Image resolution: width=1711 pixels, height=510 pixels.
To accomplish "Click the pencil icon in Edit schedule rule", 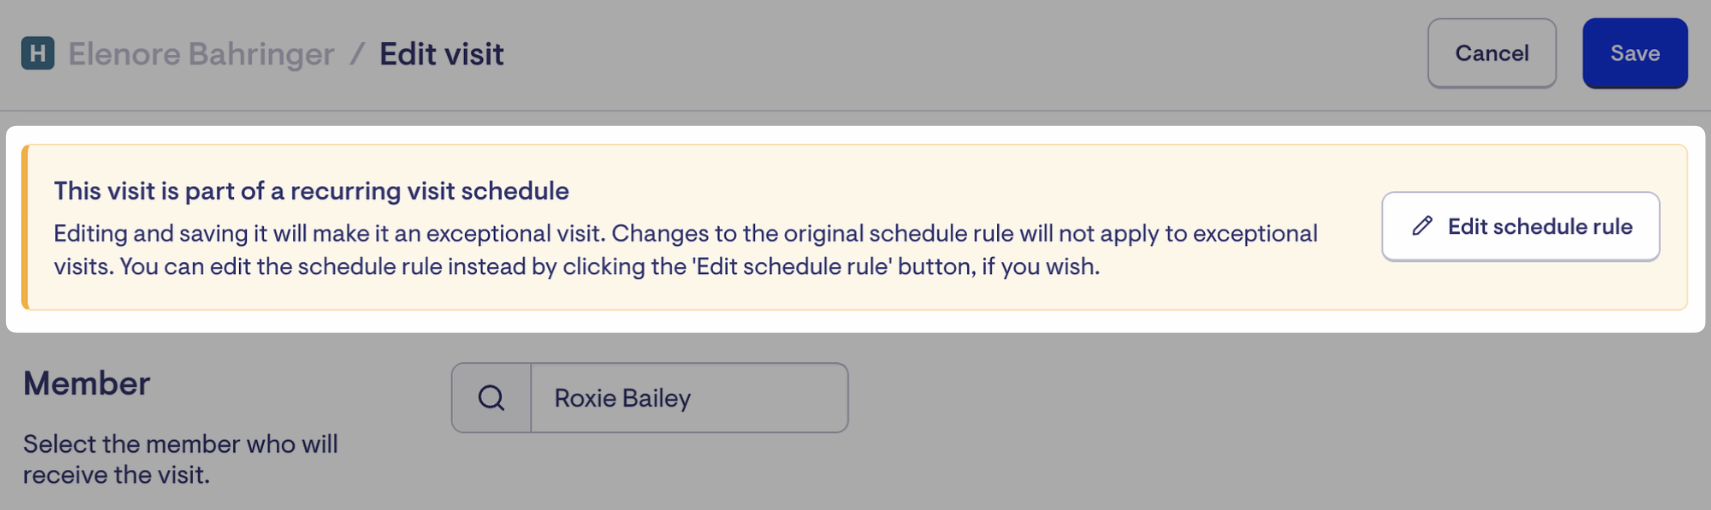I will [x=1422, y=227].
